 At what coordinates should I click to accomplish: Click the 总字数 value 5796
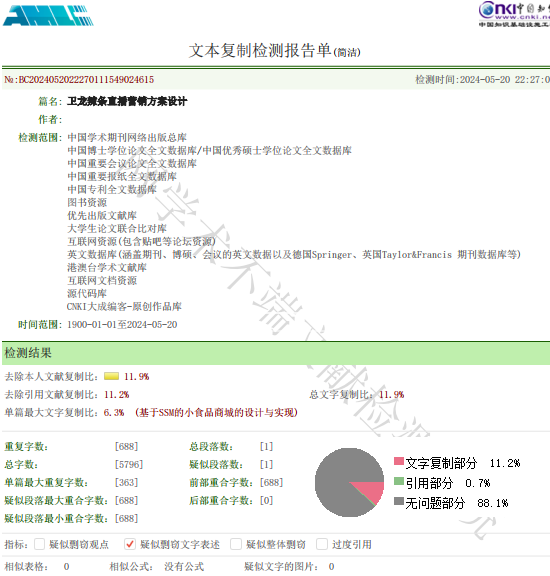pyautogui.click(x=129, y=464)
